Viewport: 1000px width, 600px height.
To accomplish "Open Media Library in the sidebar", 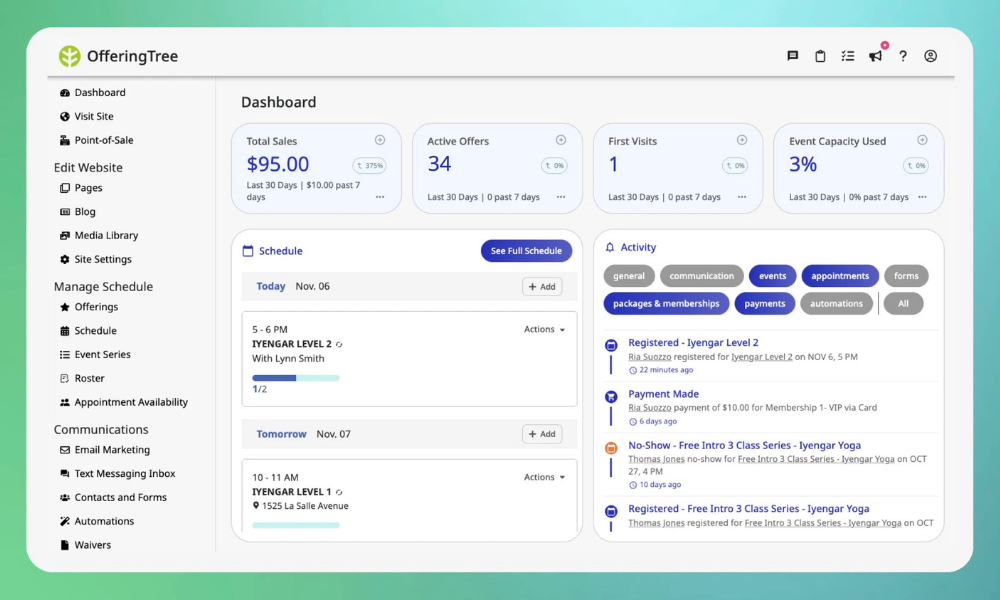I will pyautogui.click(x=99, y=235).
